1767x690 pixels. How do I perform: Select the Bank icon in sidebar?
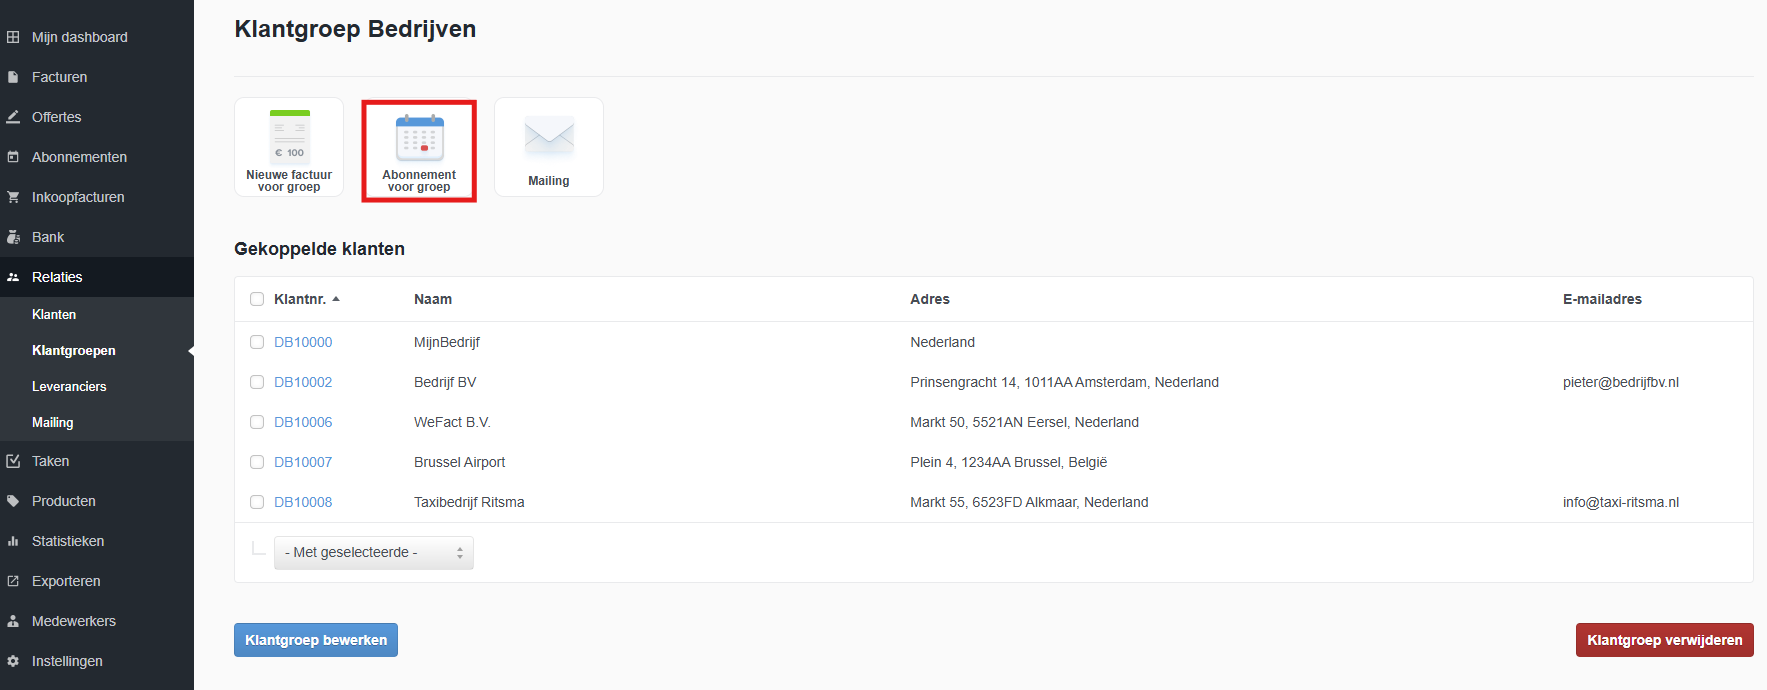(x=13, y=237)
